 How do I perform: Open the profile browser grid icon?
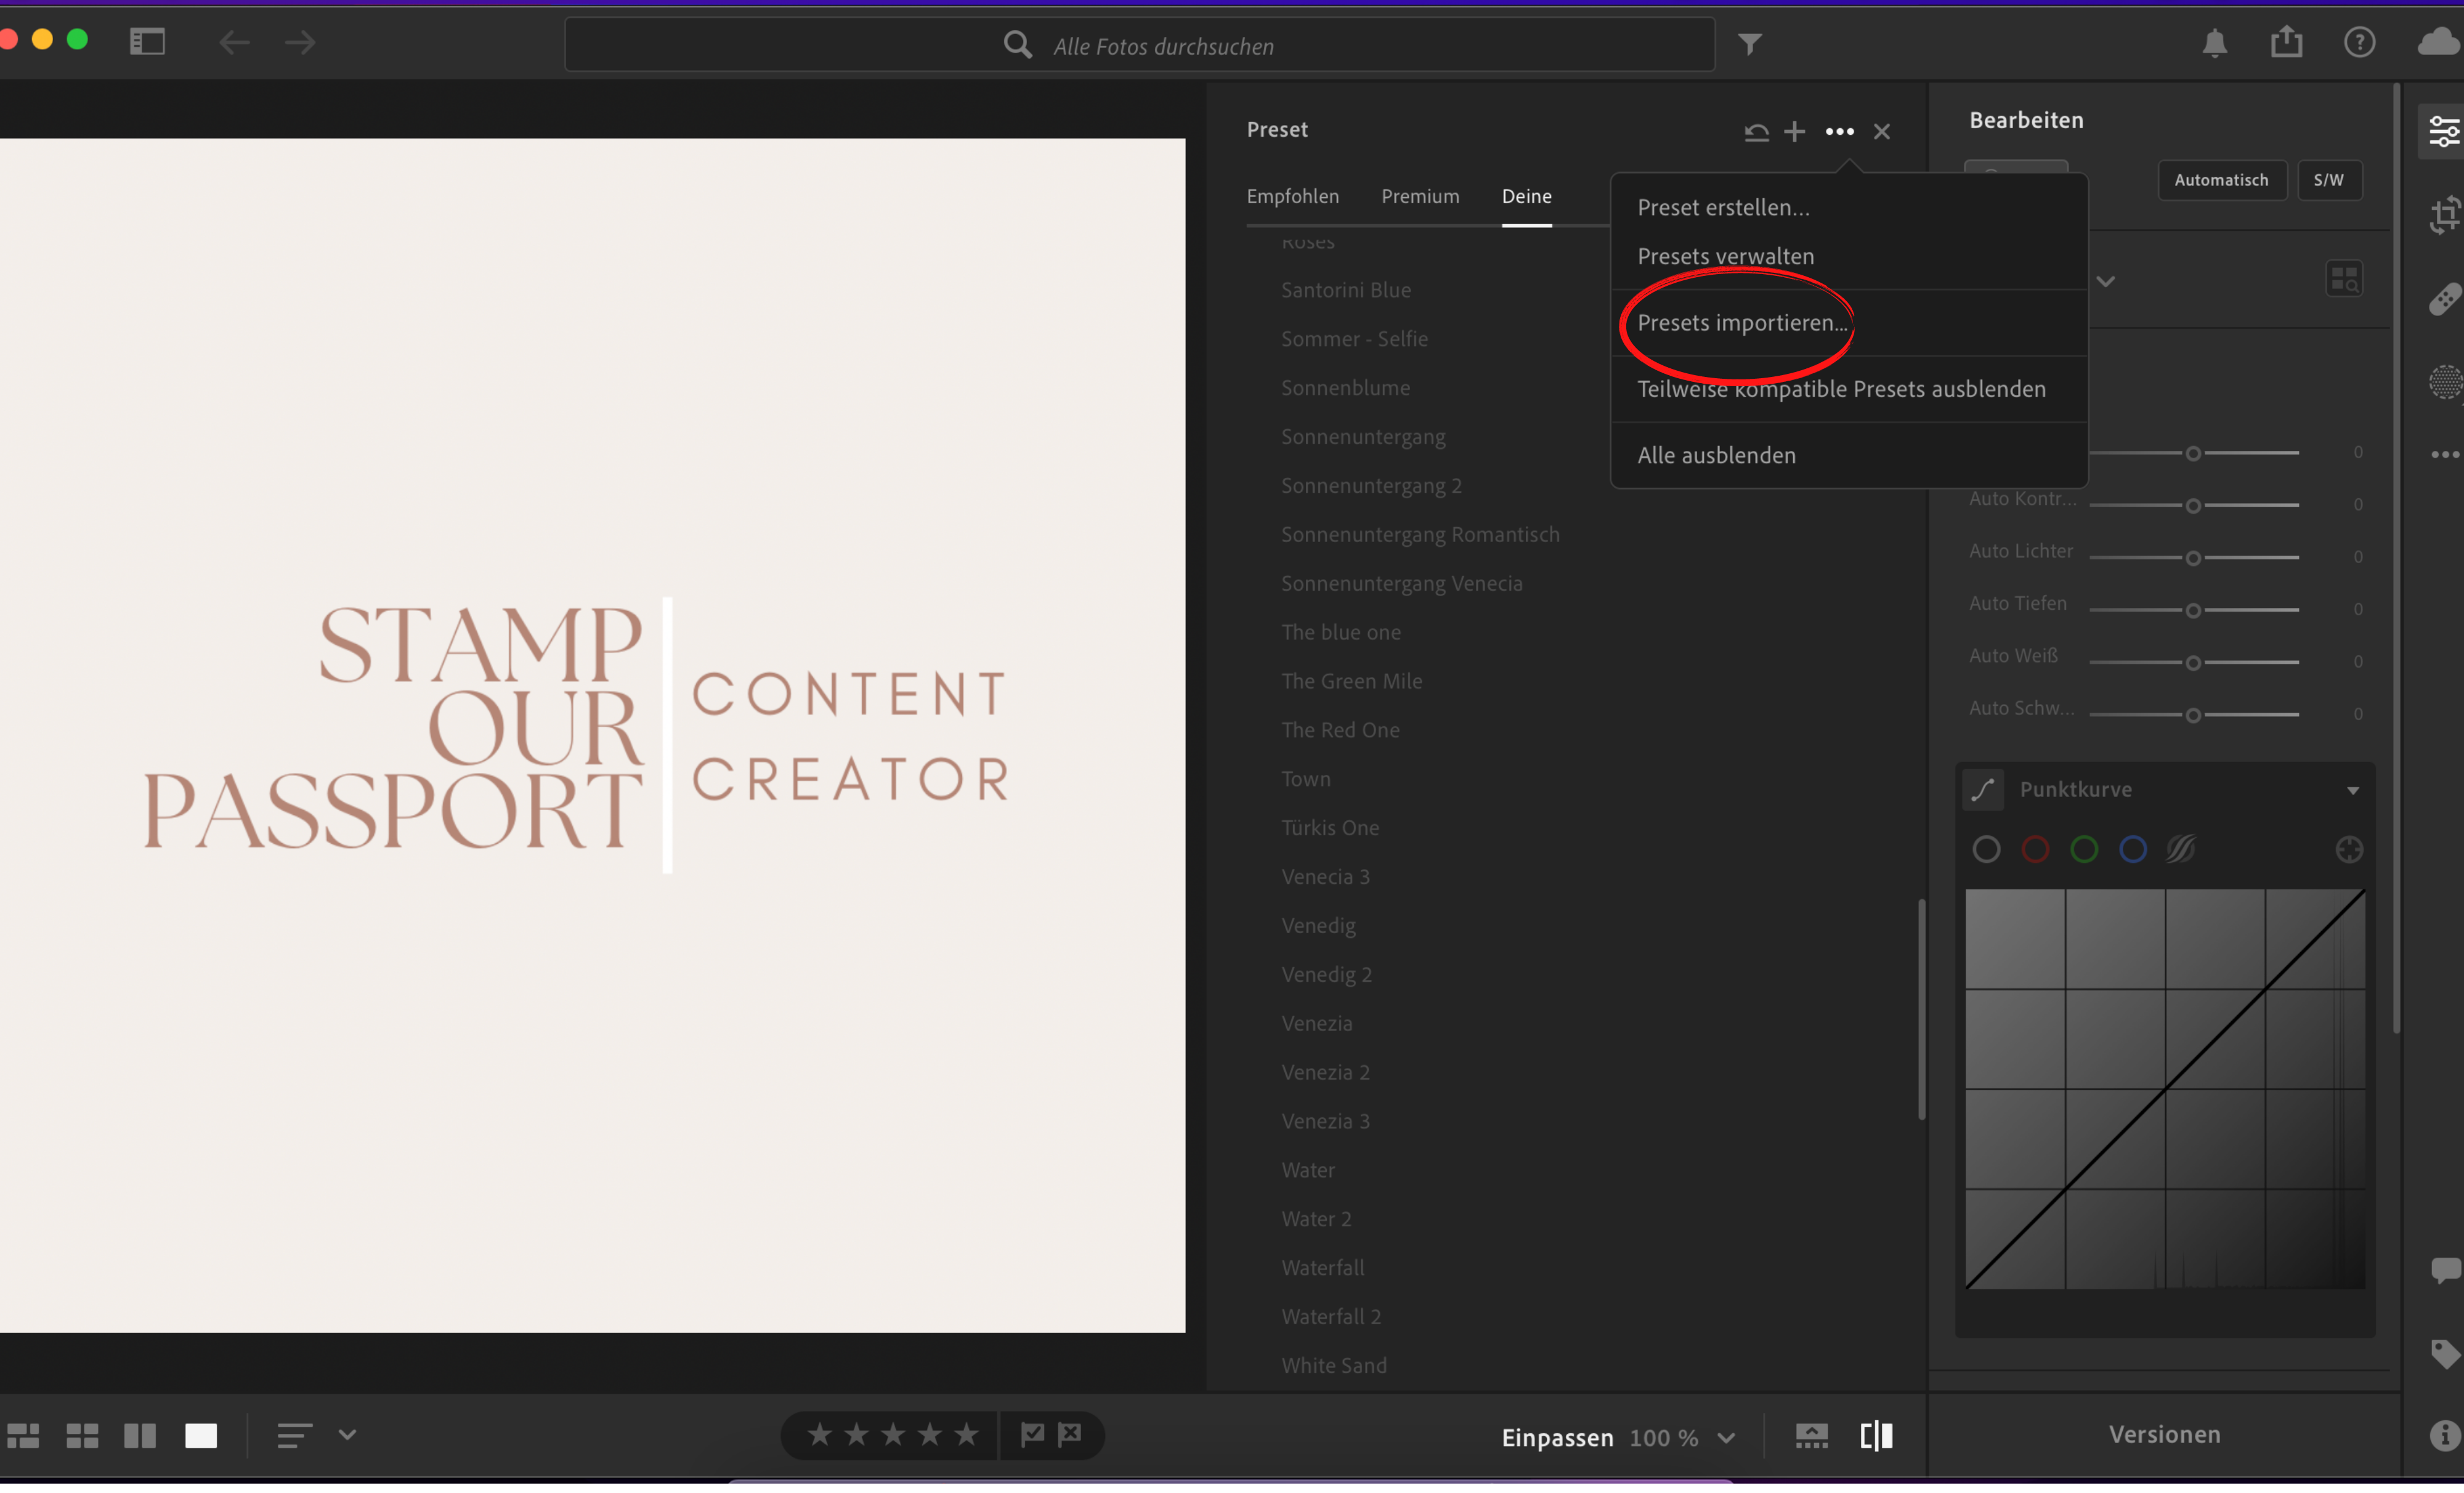pyautogui.click(x=2345, y=279)
